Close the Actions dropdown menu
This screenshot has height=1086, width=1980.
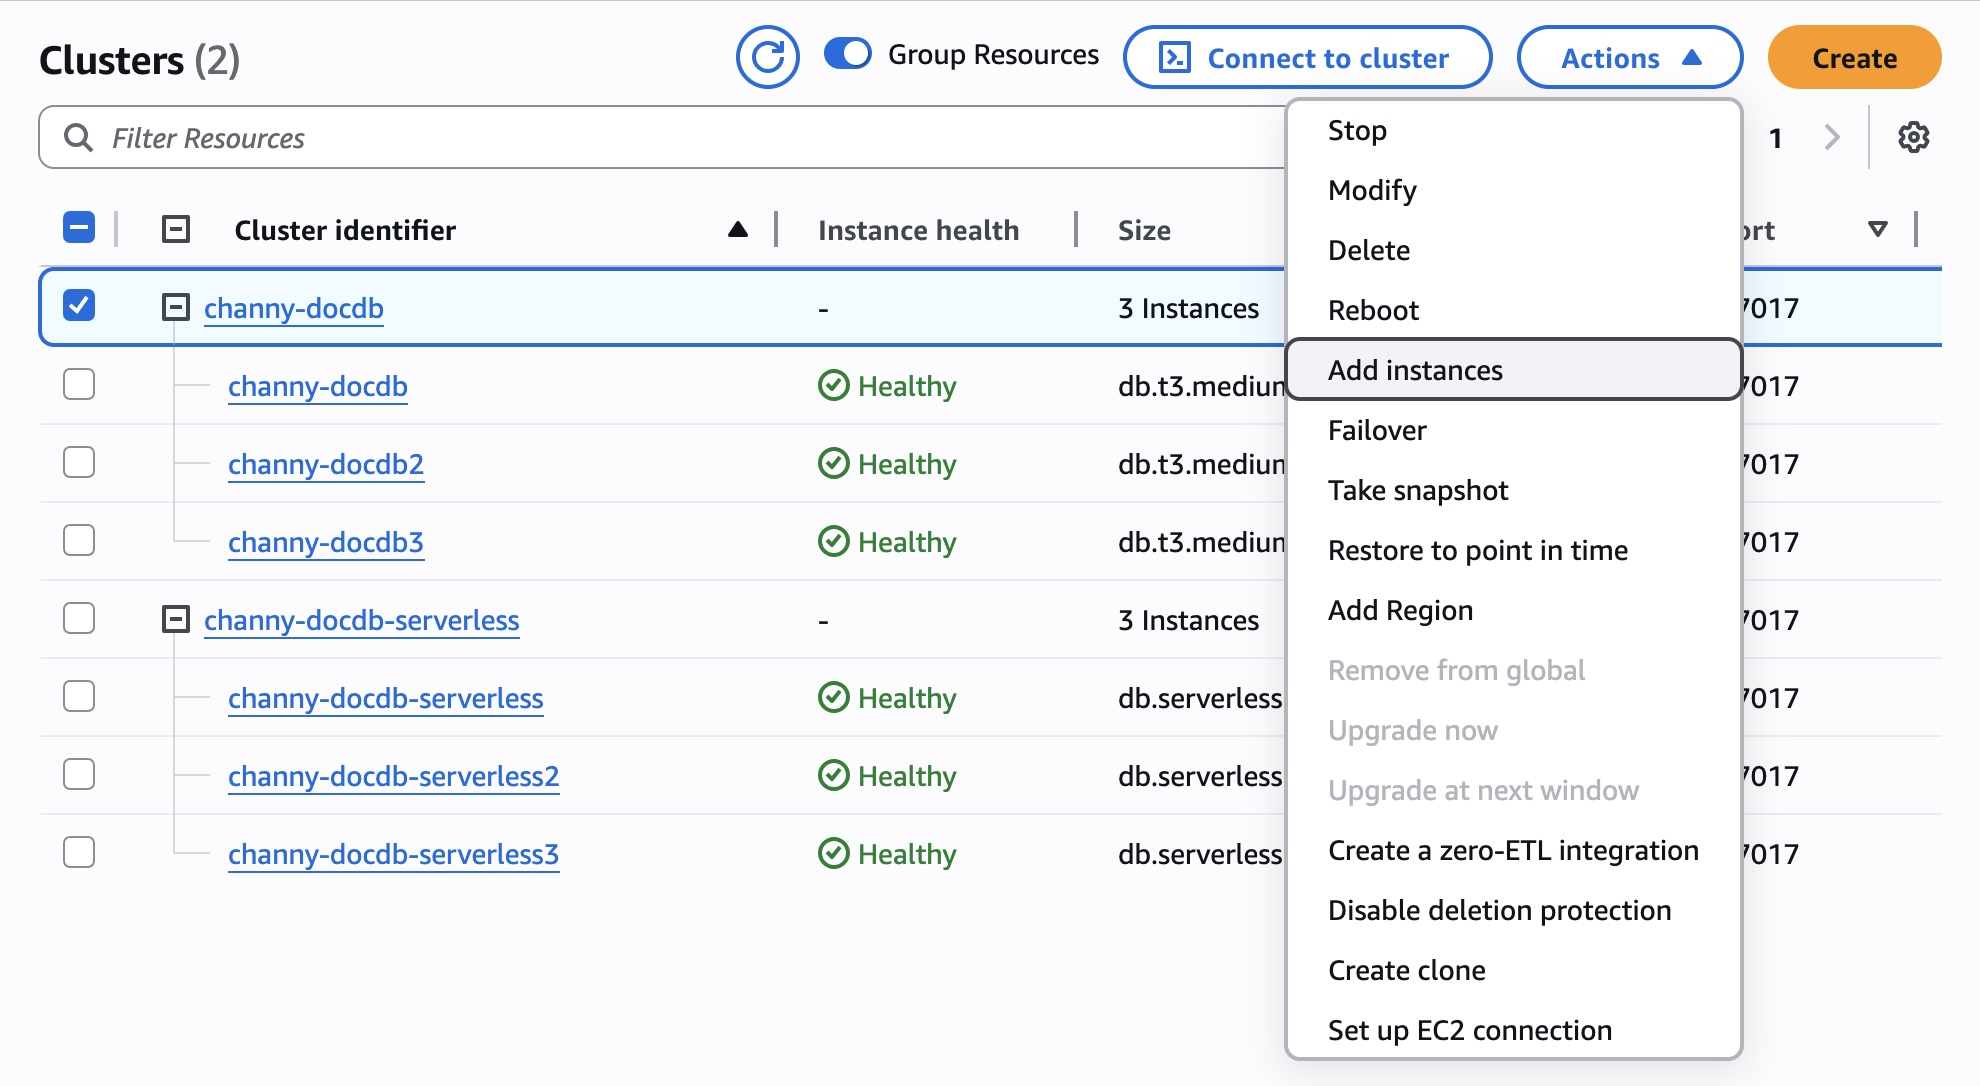1629,58
